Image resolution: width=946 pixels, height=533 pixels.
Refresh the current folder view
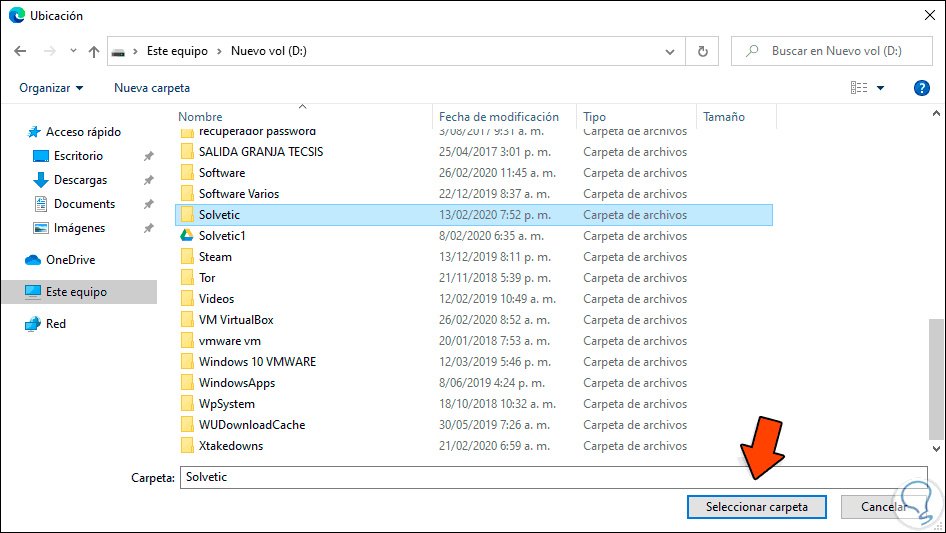pyautogui.click(x=702, y=51)
